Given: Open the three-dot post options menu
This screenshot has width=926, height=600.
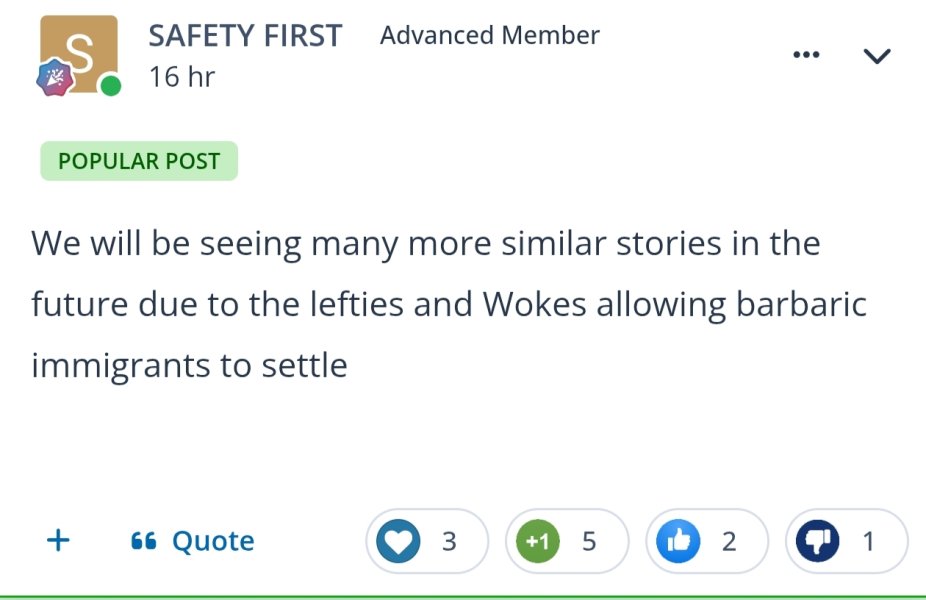Looking at the screenshot, I should tap(806, 55).
